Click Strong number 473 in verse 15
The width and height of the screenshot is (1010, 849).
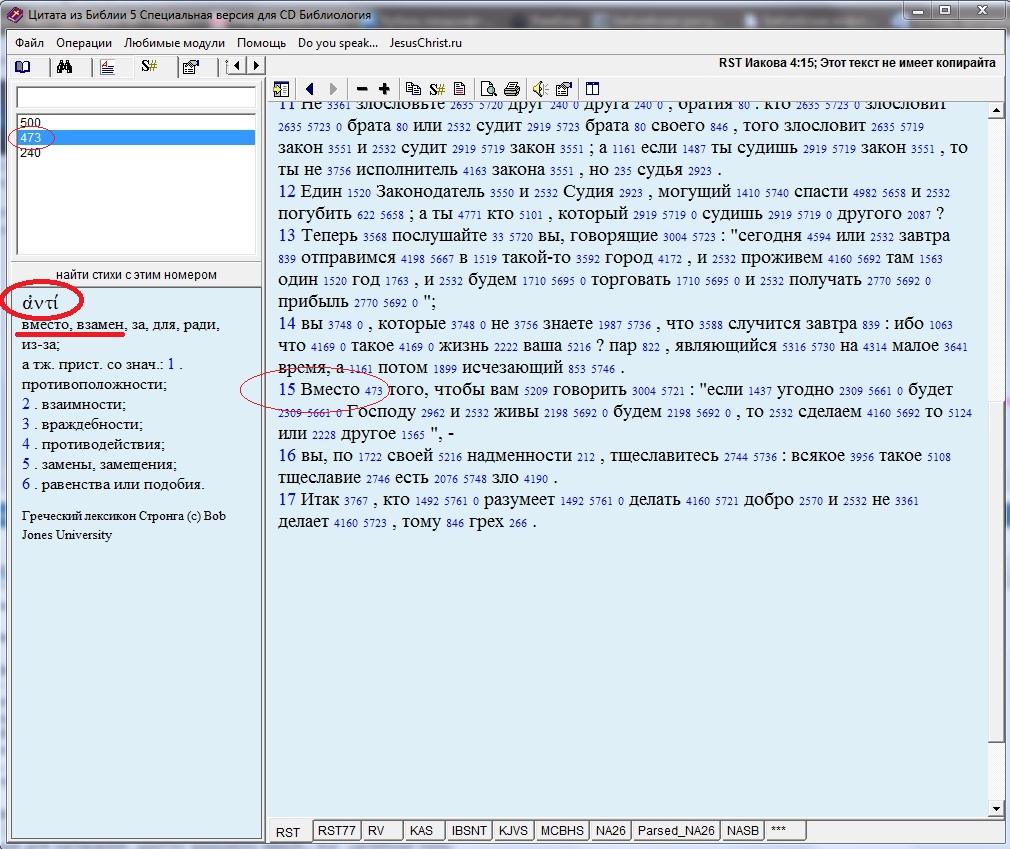point(374,391)
